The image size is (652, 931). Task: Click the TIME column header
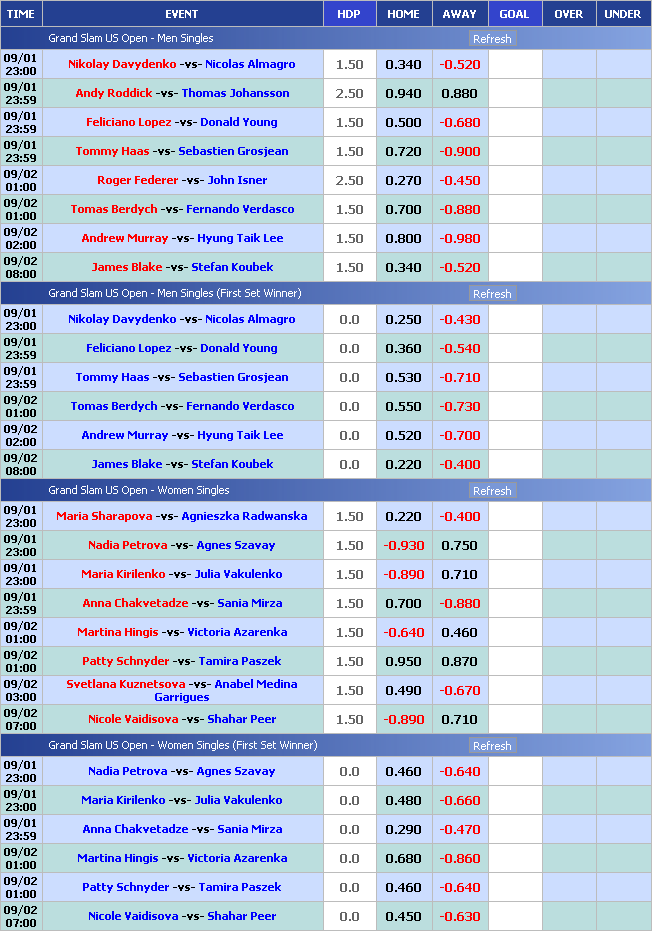(x=20, y=14)
